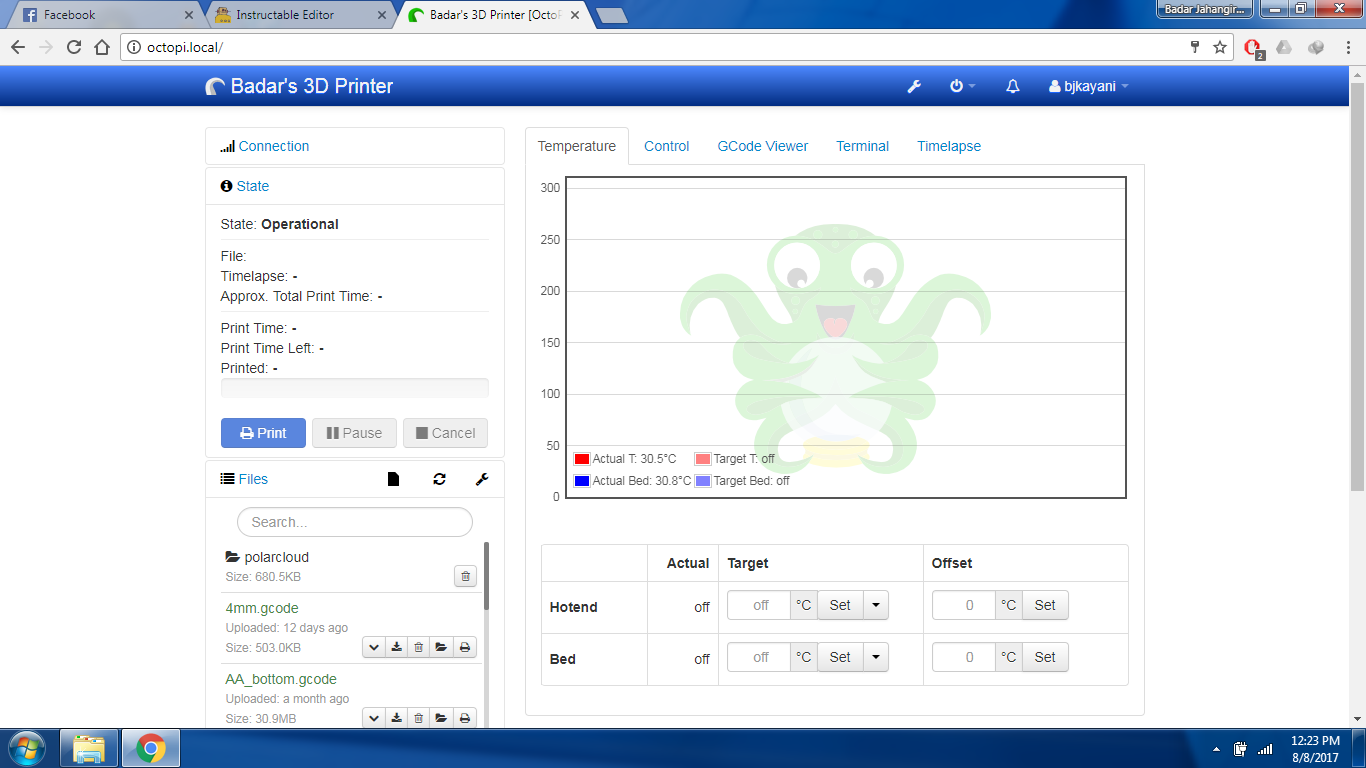Switch to the Temperature tab

click(577, 146)
